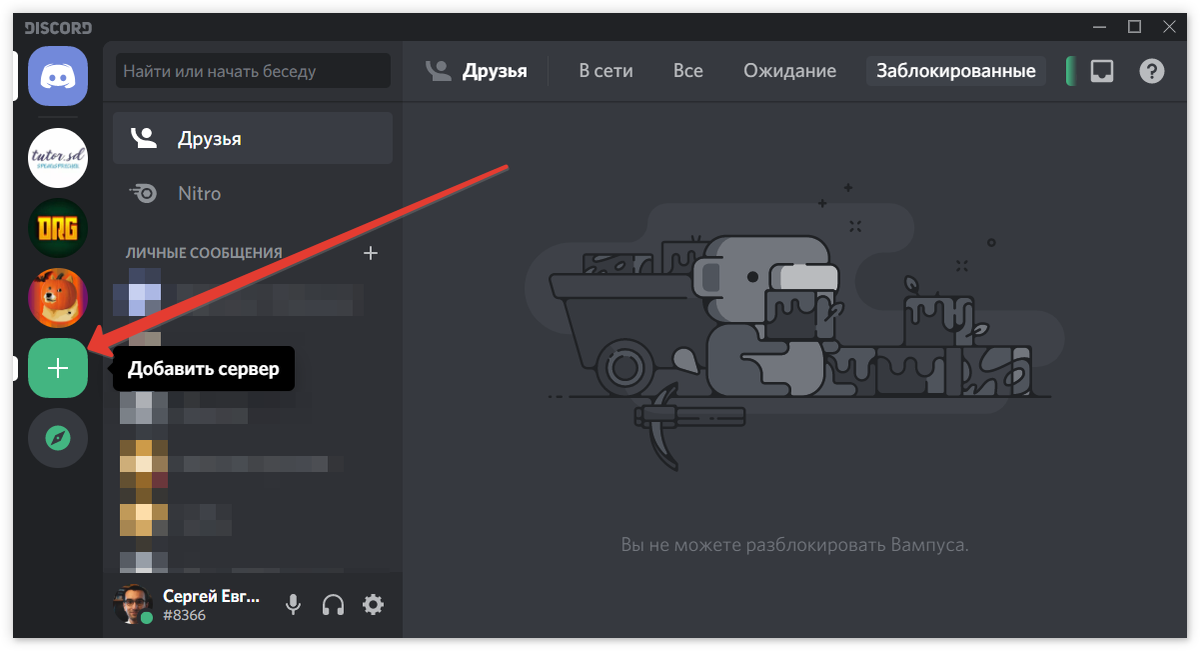
Task: Click the ЛИЧНЫЕ СООБЩЕНИЯ section label
Action: [204, 253]
